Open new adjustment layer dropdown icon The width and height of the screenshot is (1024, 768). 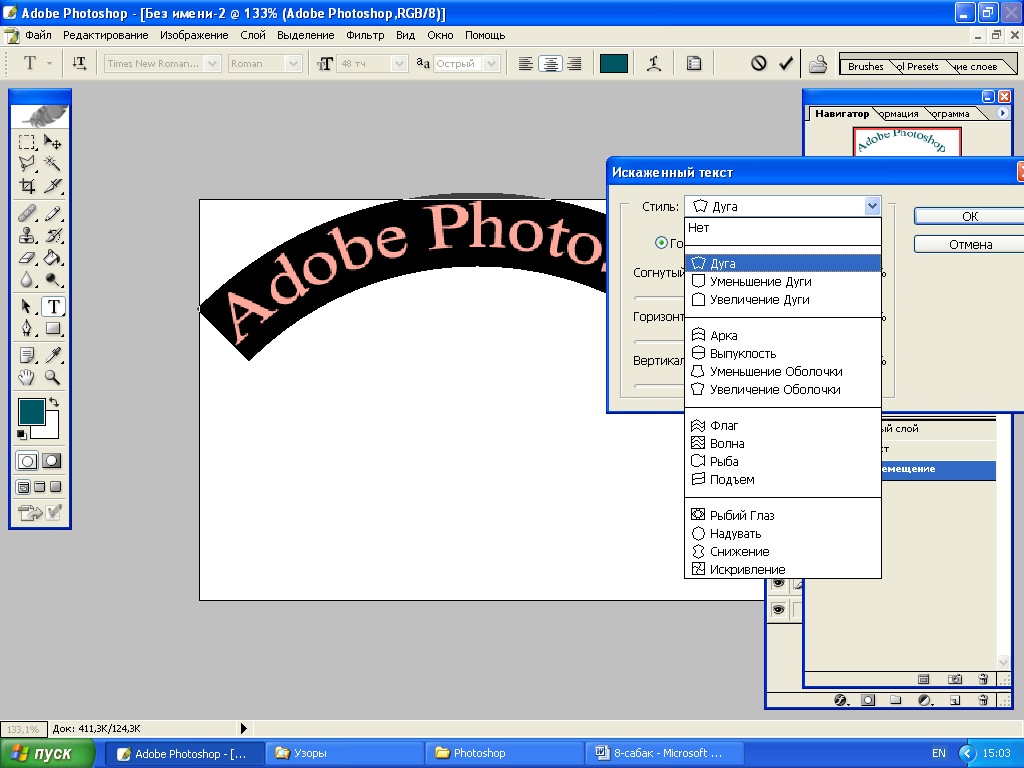point(925,700)
